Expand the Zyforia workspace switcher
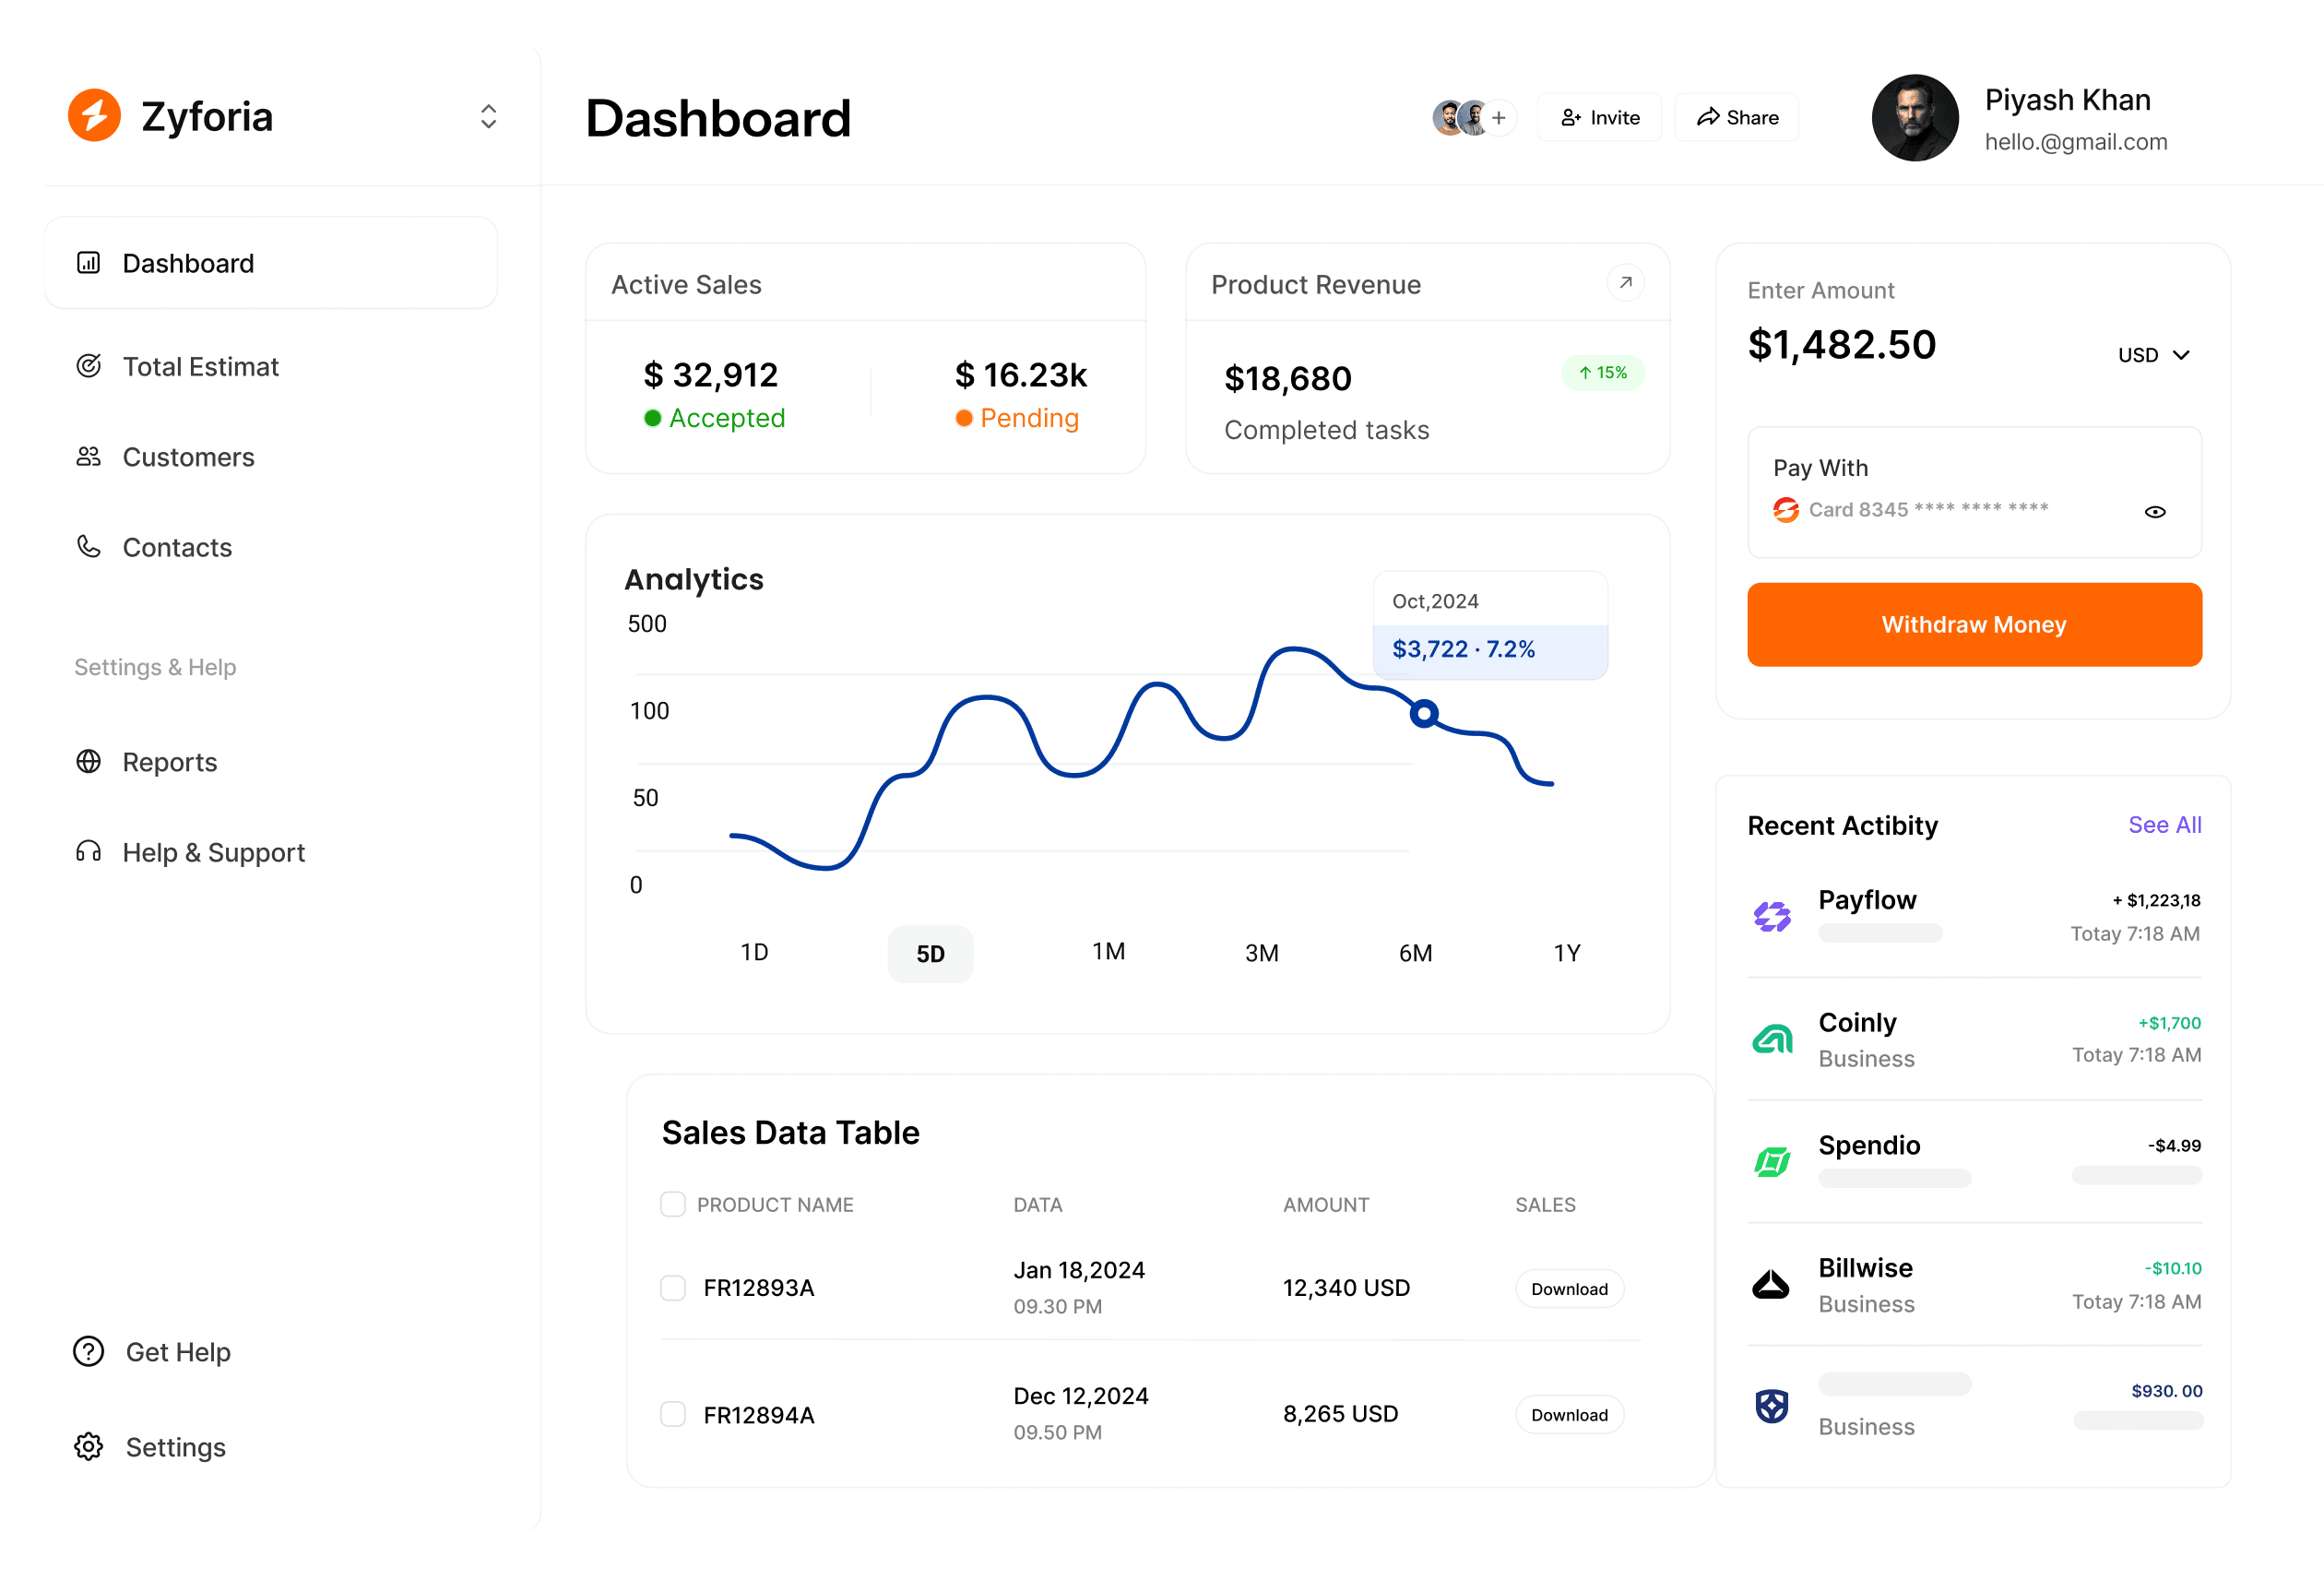The width and height of the screenshot is (2324, 1592). point(488,116)
